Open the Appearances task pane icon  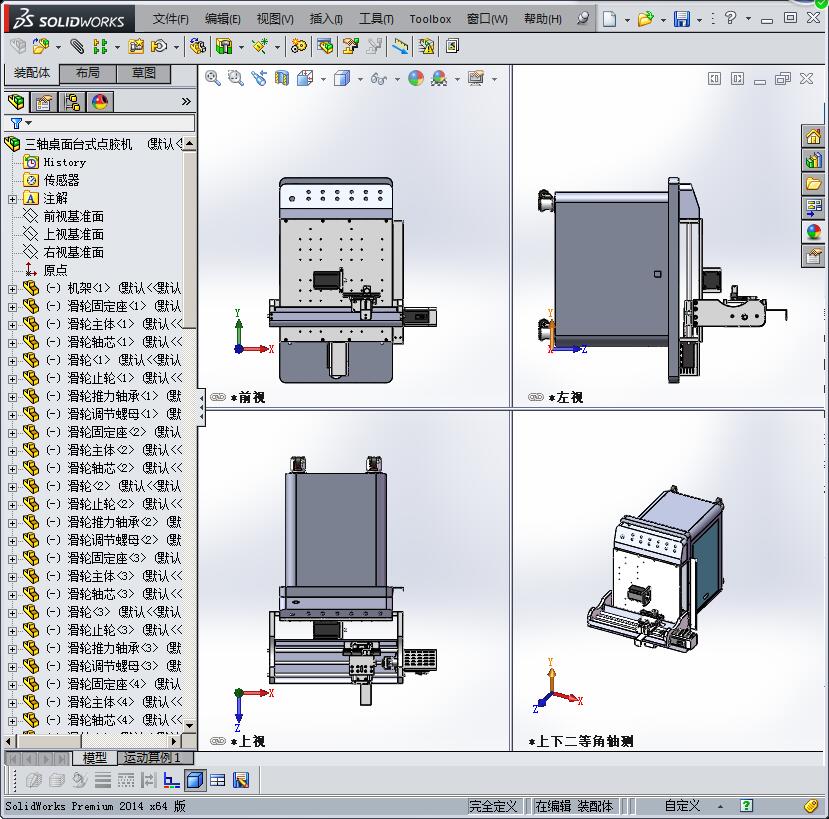[x=813, y=232]
